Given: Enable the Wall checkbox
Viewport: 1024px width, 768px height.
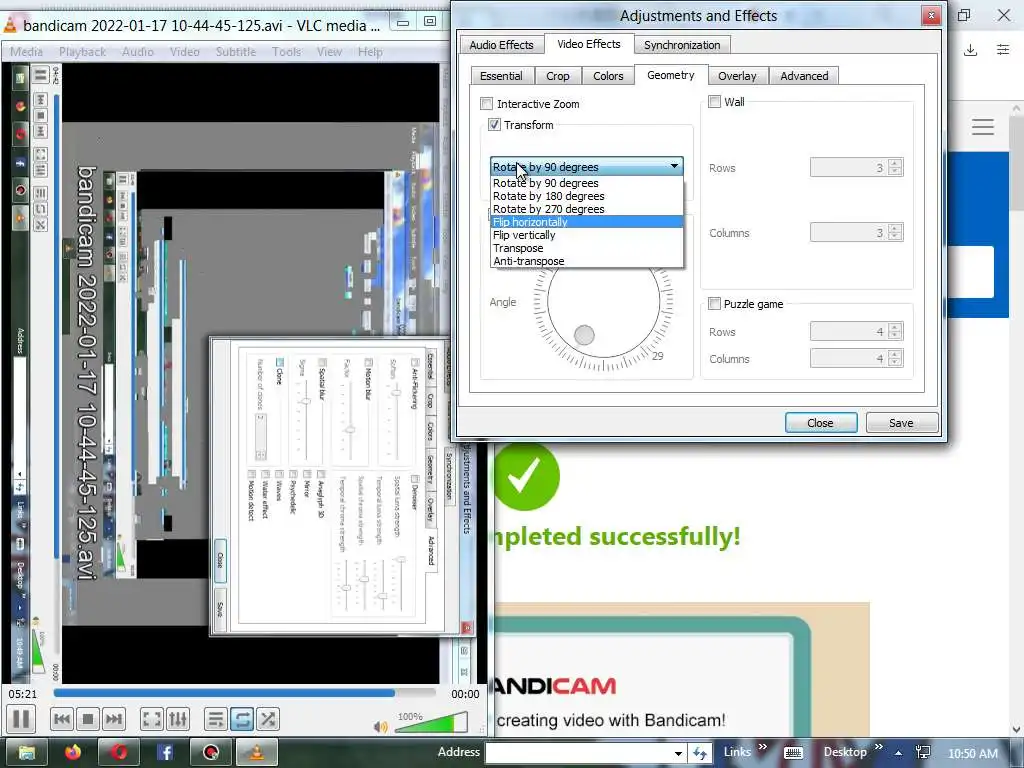Looking at the screenshot, I should tap(715, 102).
